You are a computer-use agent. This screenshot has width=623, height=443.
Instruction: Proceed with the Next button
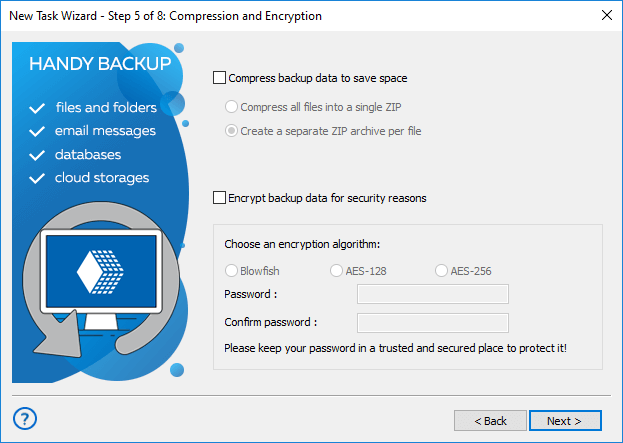coord(565,420)
